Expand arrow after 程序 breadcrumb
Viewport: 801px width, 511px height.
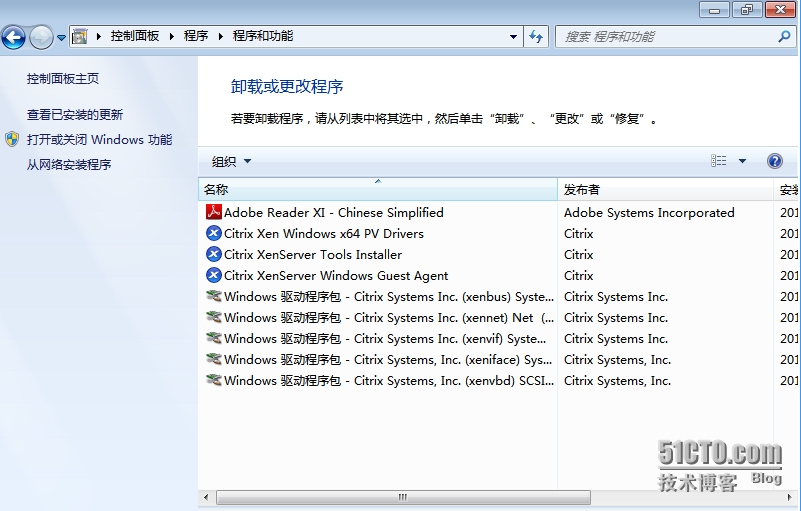coord(221,36)
